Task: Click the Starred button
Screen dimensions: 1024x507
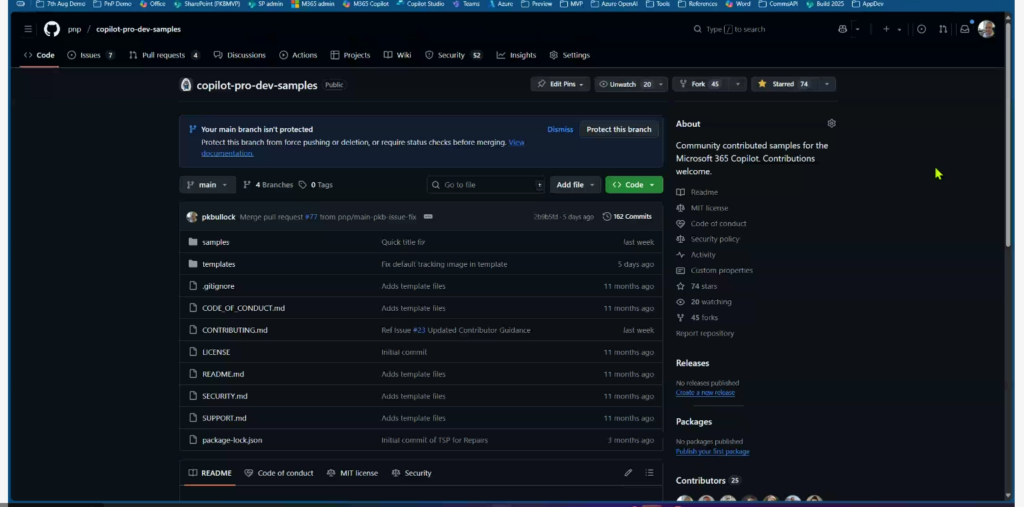Action: pos(784,84)
